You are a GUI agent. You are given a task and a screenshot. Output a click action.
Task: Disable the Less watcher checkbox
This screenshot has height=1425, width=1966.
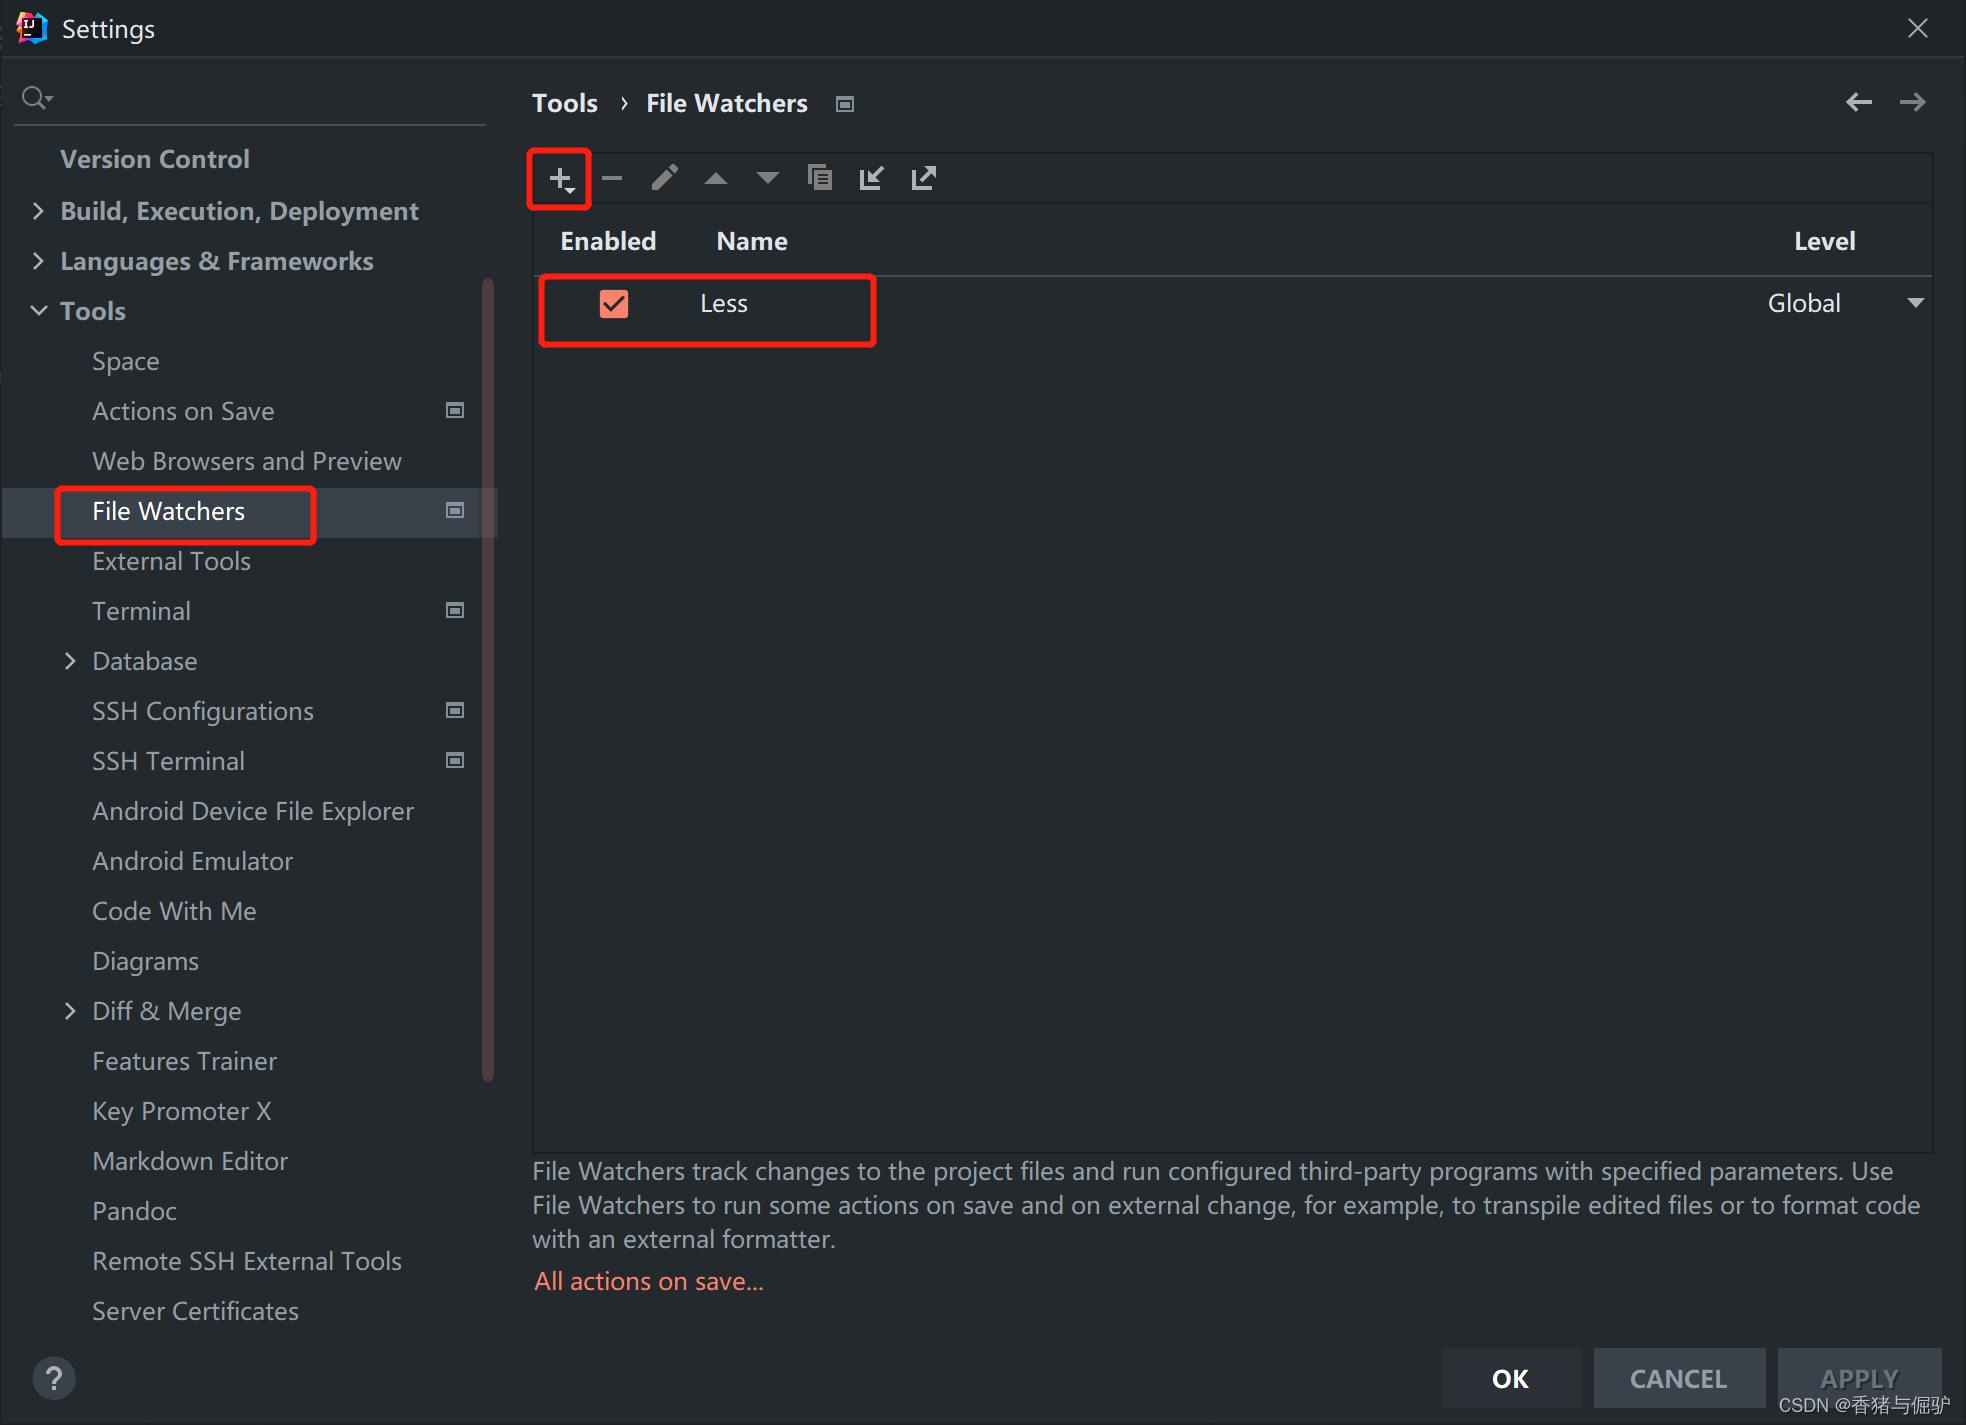click(614, 304)
